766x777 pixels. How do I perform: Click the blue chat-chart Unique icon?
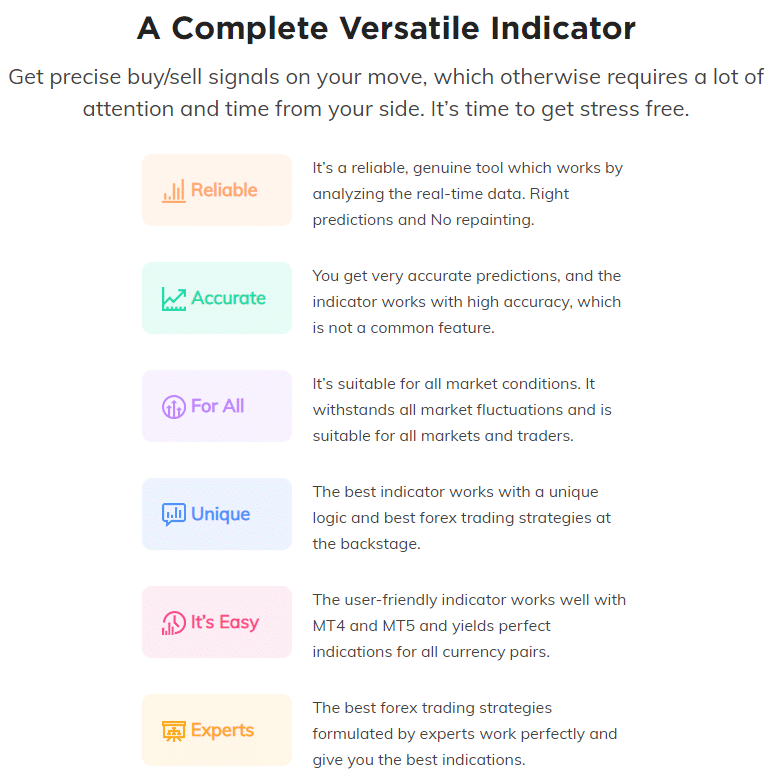pos(173,514)
